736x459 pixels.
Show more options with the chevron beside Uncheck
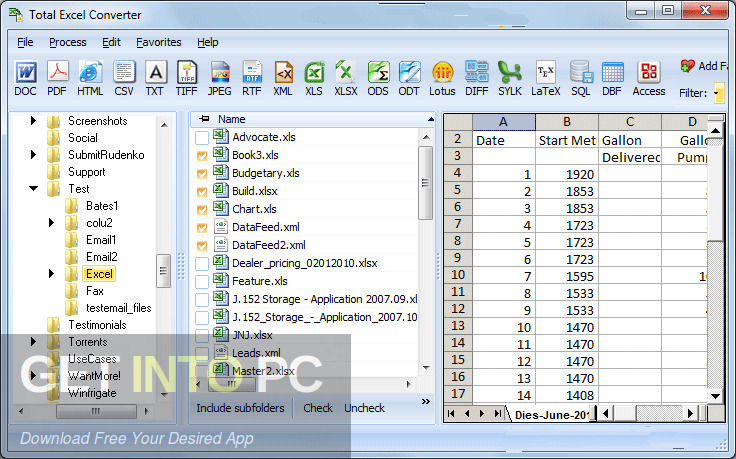pos(426,402)
